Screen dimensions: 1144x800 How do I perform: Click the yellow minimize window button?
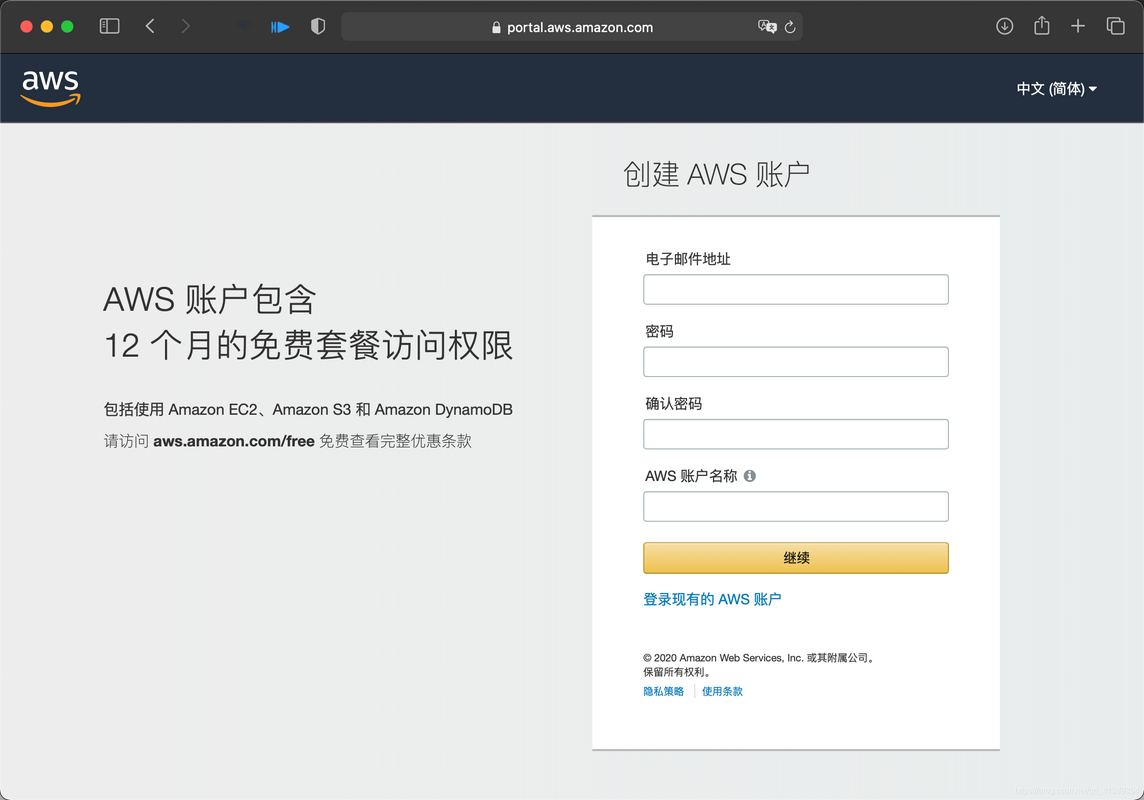point(47,26)
